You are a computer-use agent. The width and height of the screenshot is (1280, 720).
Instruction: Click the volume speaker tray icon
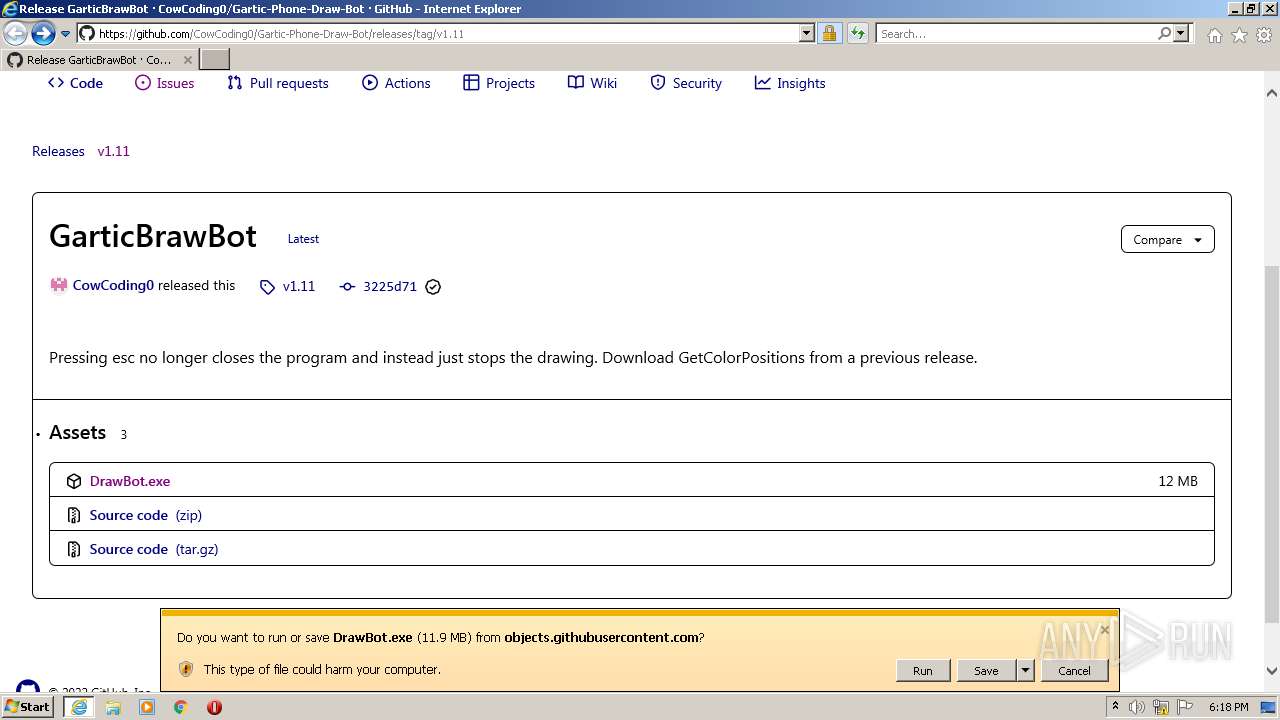1137,707
